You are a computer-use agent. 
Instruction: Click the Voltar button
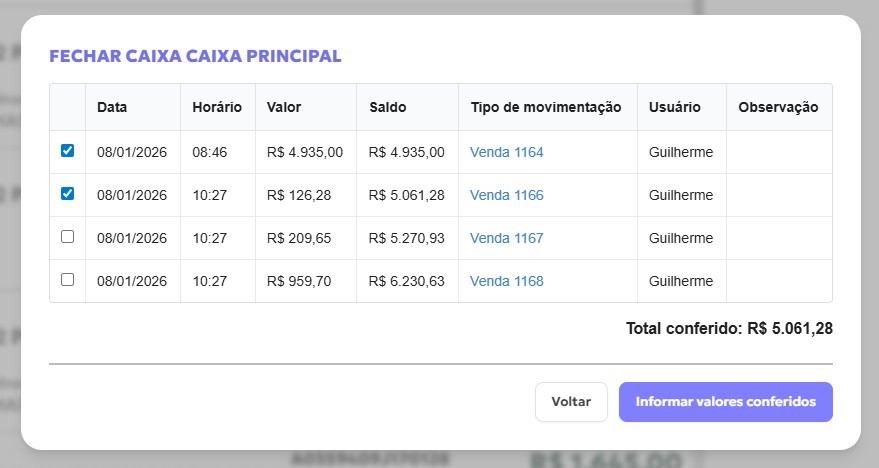[x=571, y=402]
